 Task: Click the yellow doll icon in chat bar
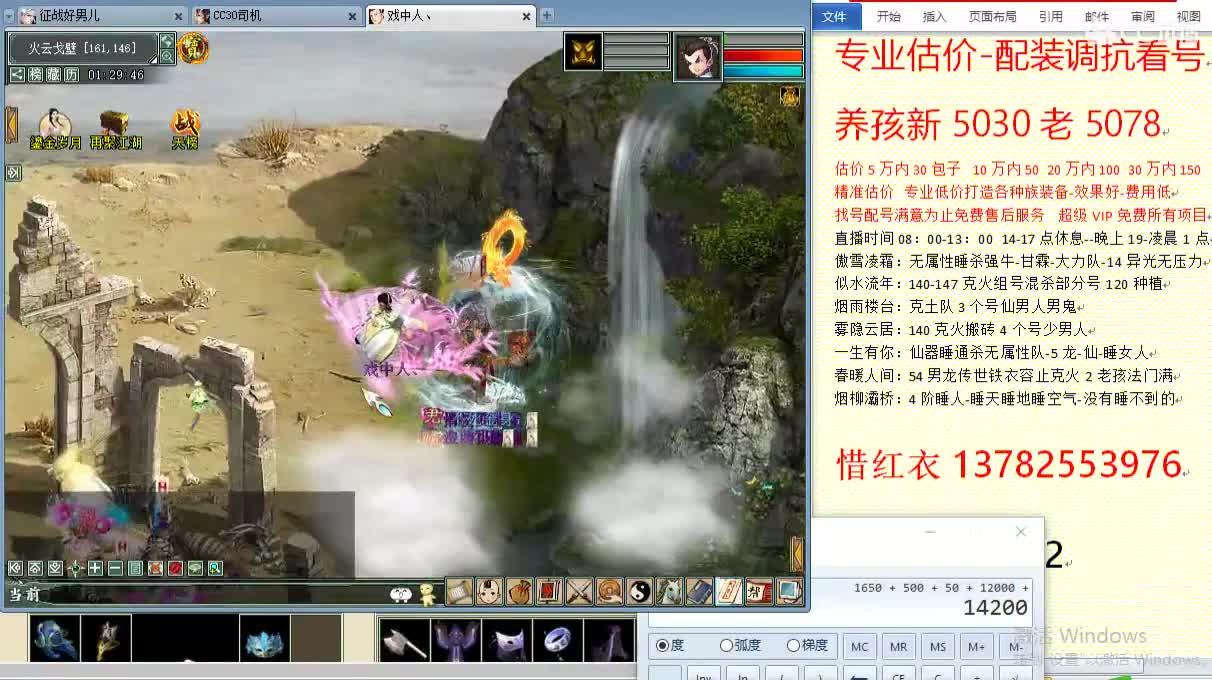point(427,594)
